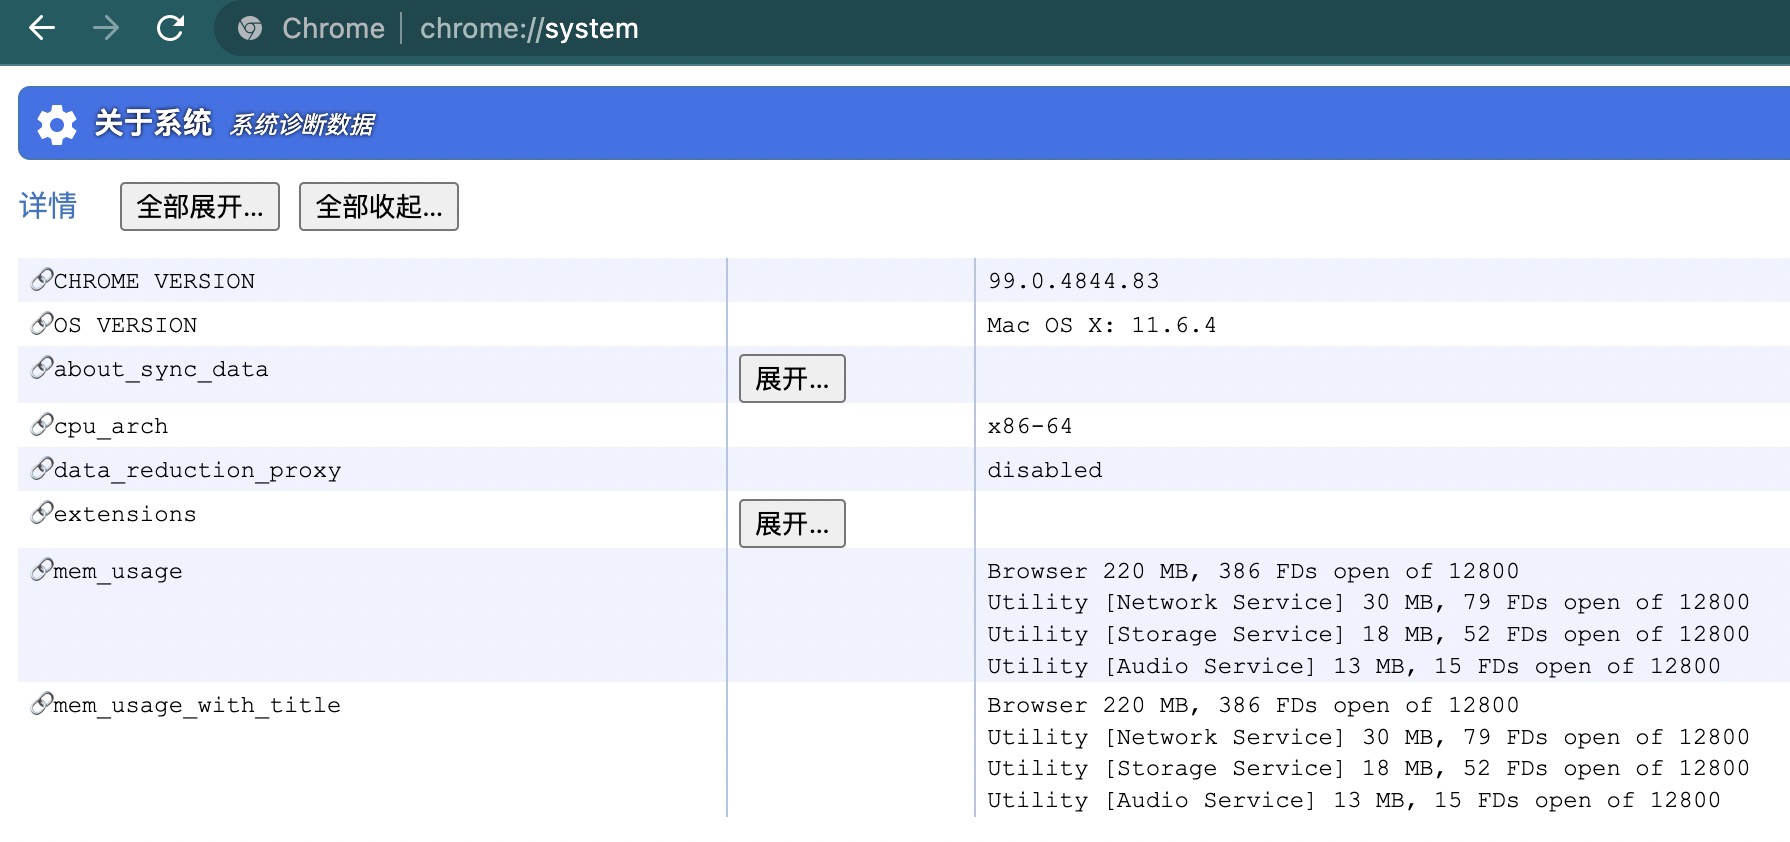
Task: Click the gear icon in 关于系统 header
Action: 57,124
